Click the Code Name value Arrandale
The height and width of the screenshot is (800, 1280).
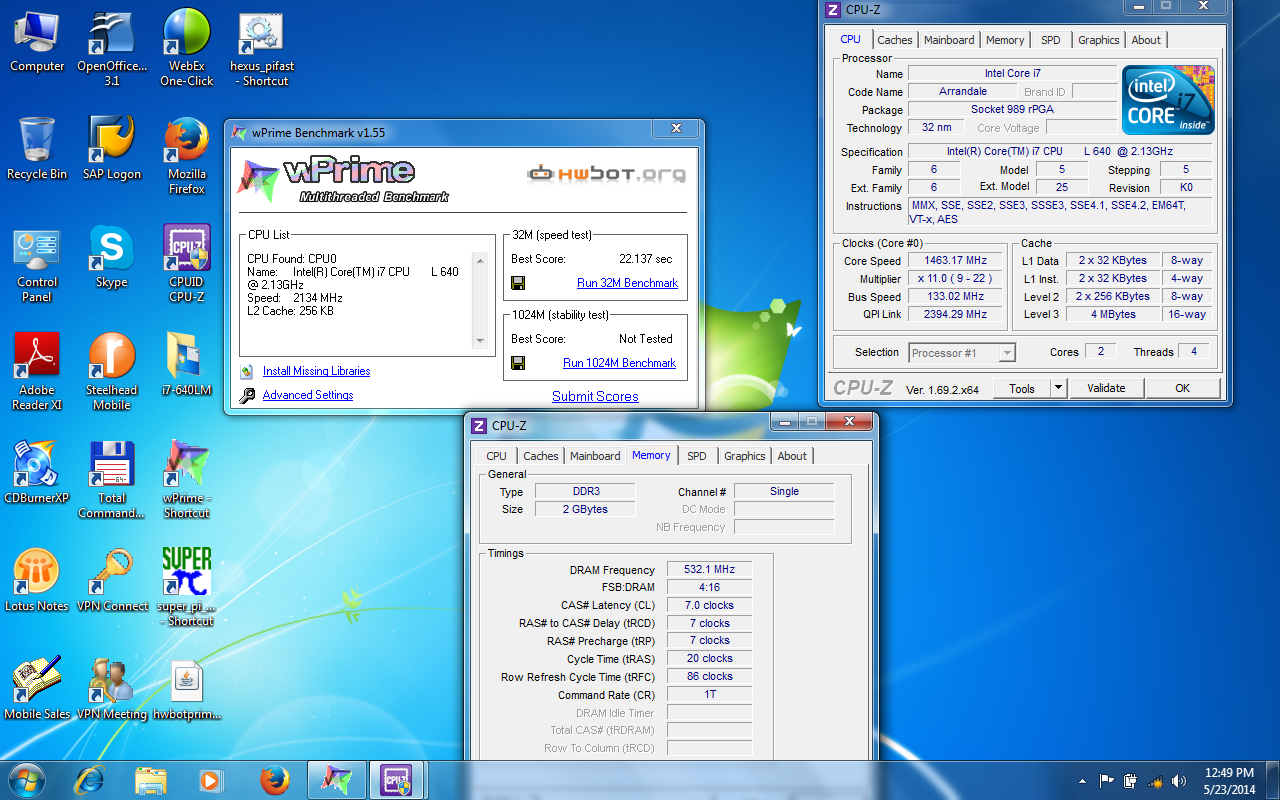[x=963, y=91]
